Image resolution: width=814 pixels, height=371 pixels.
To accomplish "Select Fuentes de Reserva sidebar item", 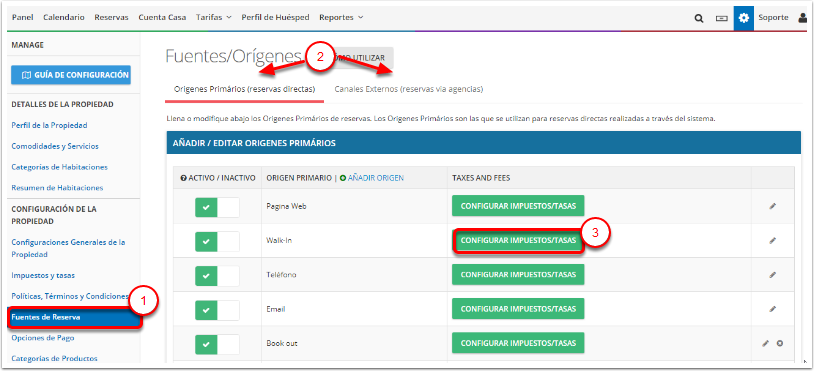I will pyautogui.click(x=74, y=318).
